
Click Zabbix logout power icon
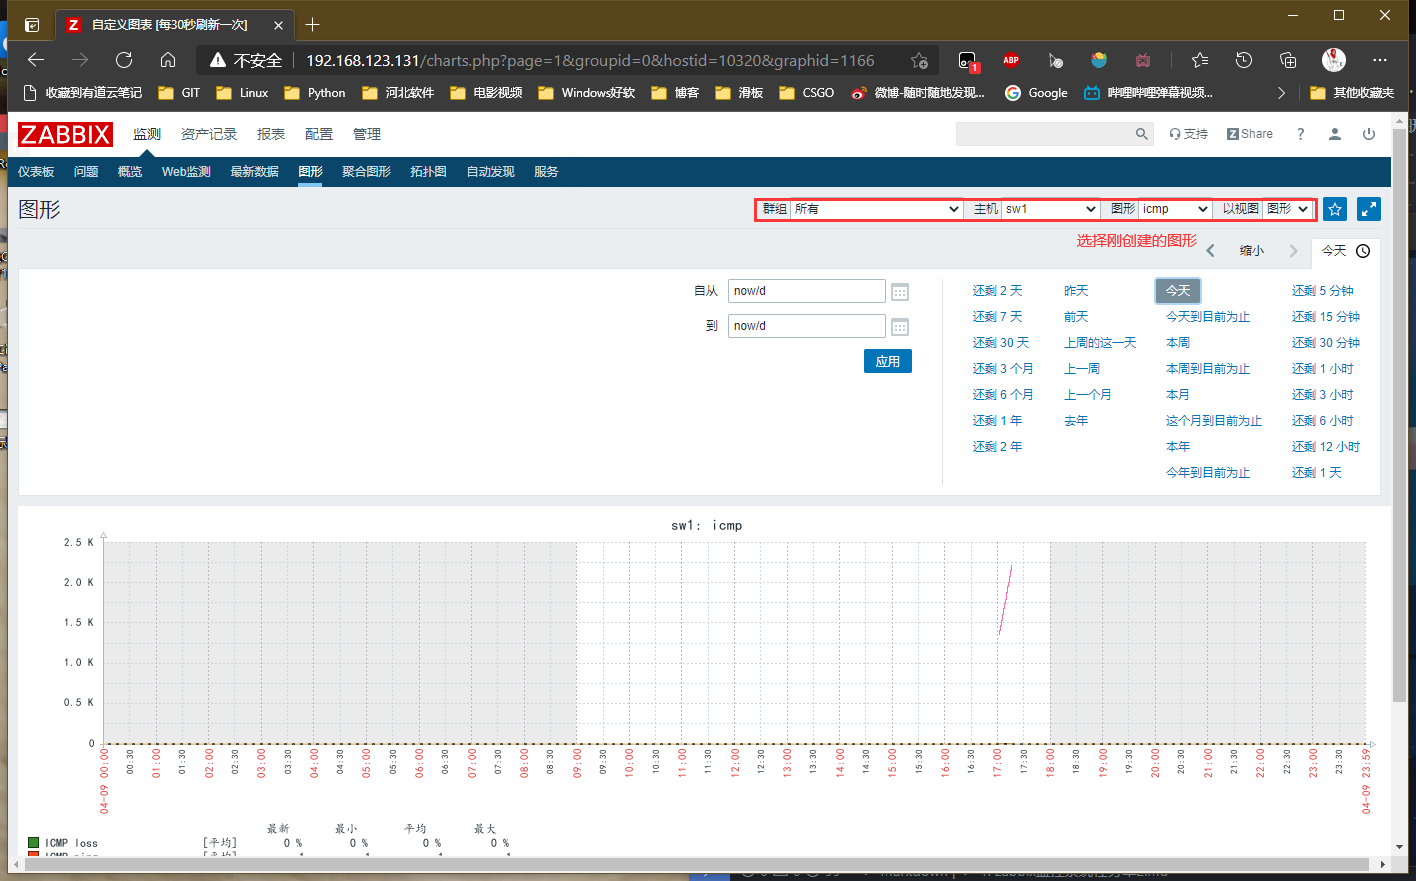click(1369, 134)
